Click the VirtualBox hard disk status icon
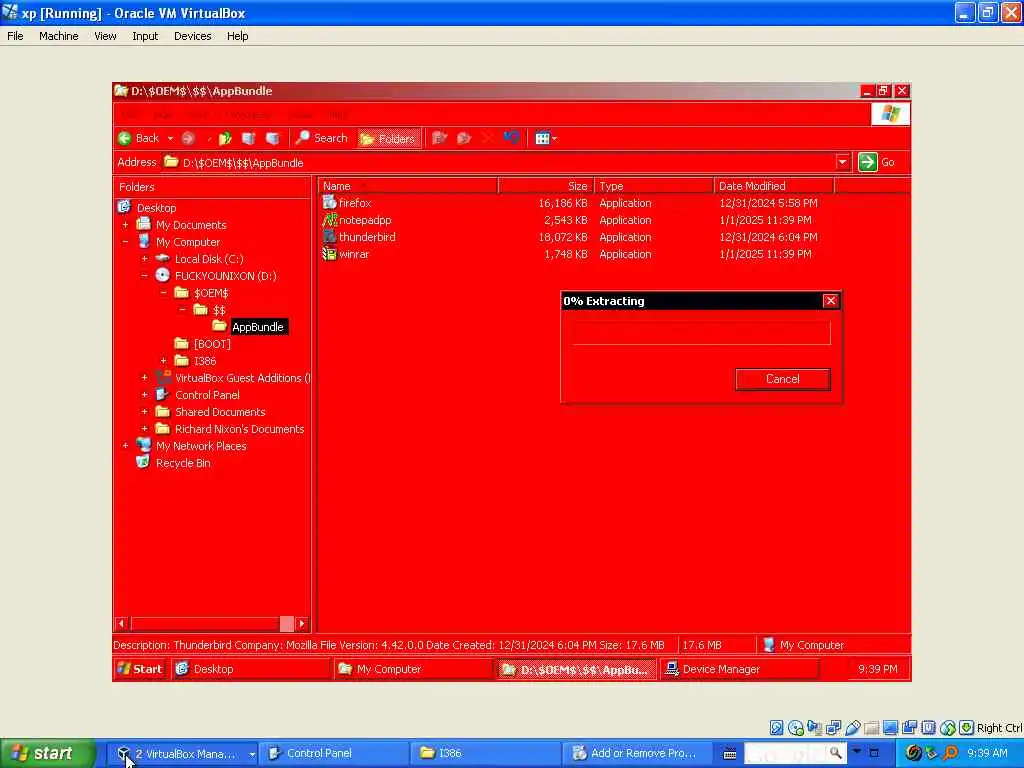The width and height of the screenshot is (1024, 768). pos(776,728)
